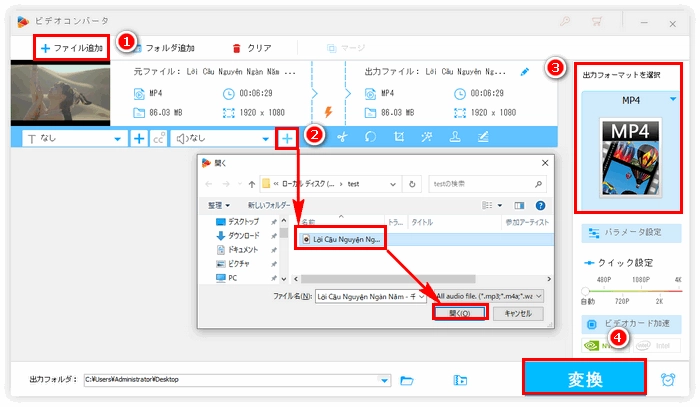Image resolution: width=700 pixels, height=407 pixels.
Task: Expand the audio track なし dropdown
Action: (265, 138)
